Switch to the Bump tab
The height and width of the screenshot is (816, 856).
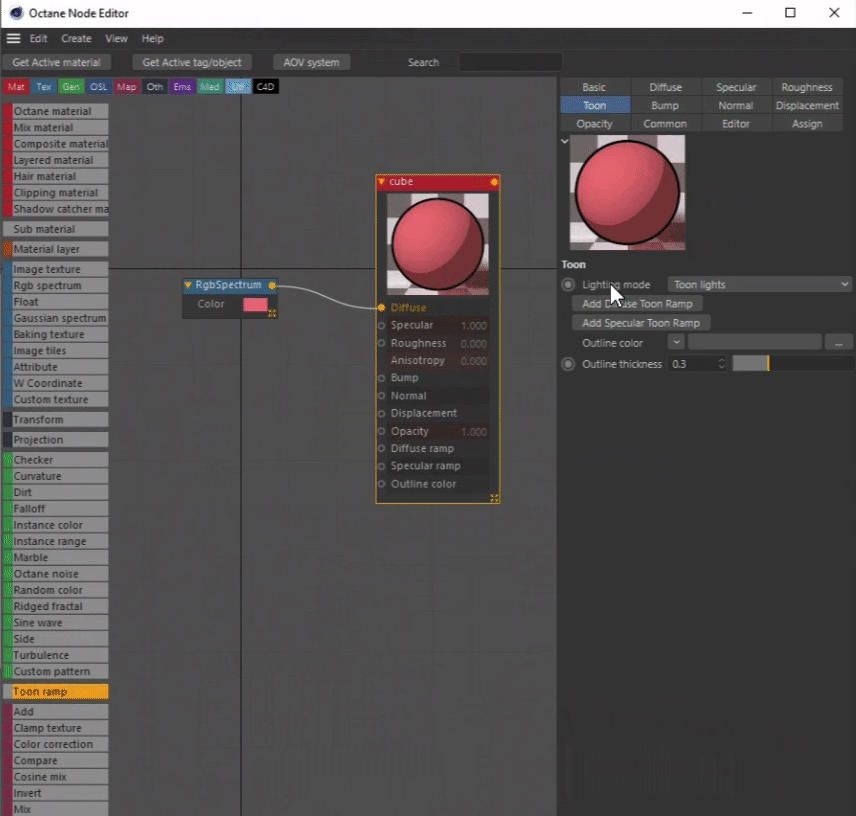[x=665, y=105]
